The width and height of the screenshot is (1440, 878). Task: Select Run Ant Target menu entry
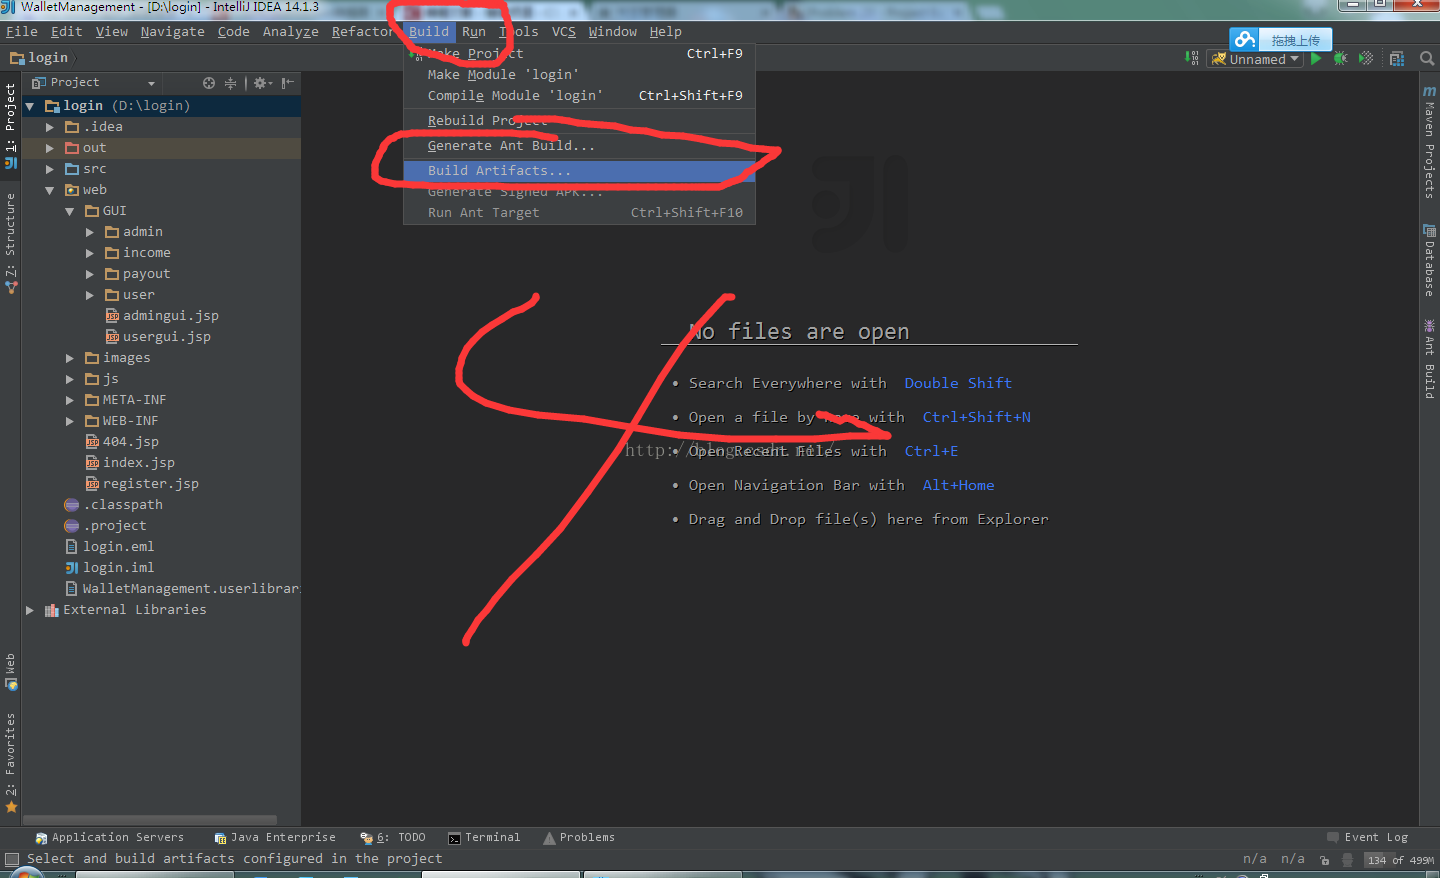coord(579,213)
